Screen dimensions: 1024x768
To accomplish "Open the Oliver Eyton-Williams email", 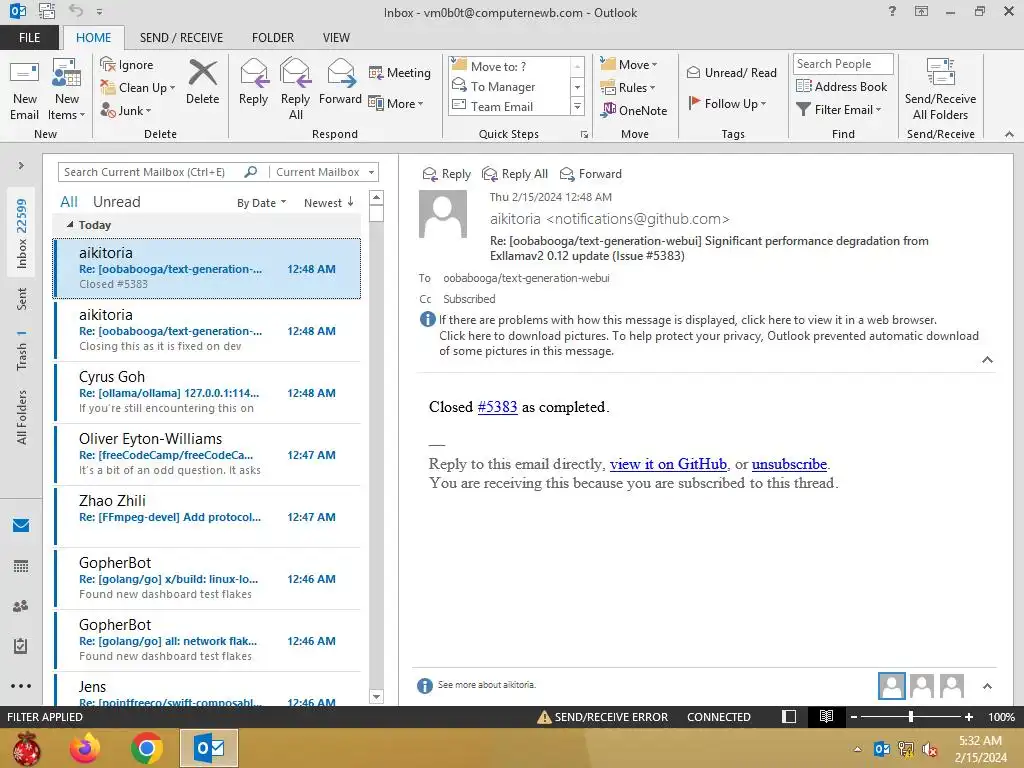I will (208, 455).
